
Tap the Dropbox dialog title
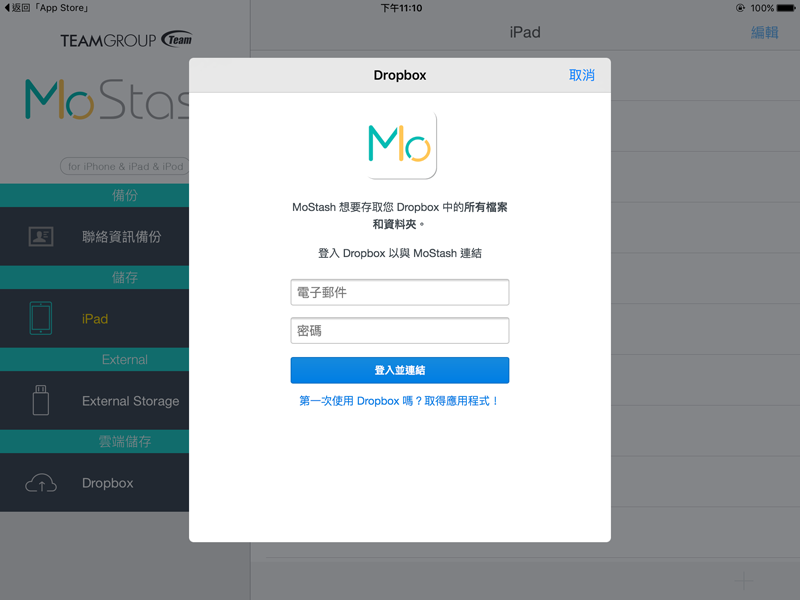[x=400, y=76]
